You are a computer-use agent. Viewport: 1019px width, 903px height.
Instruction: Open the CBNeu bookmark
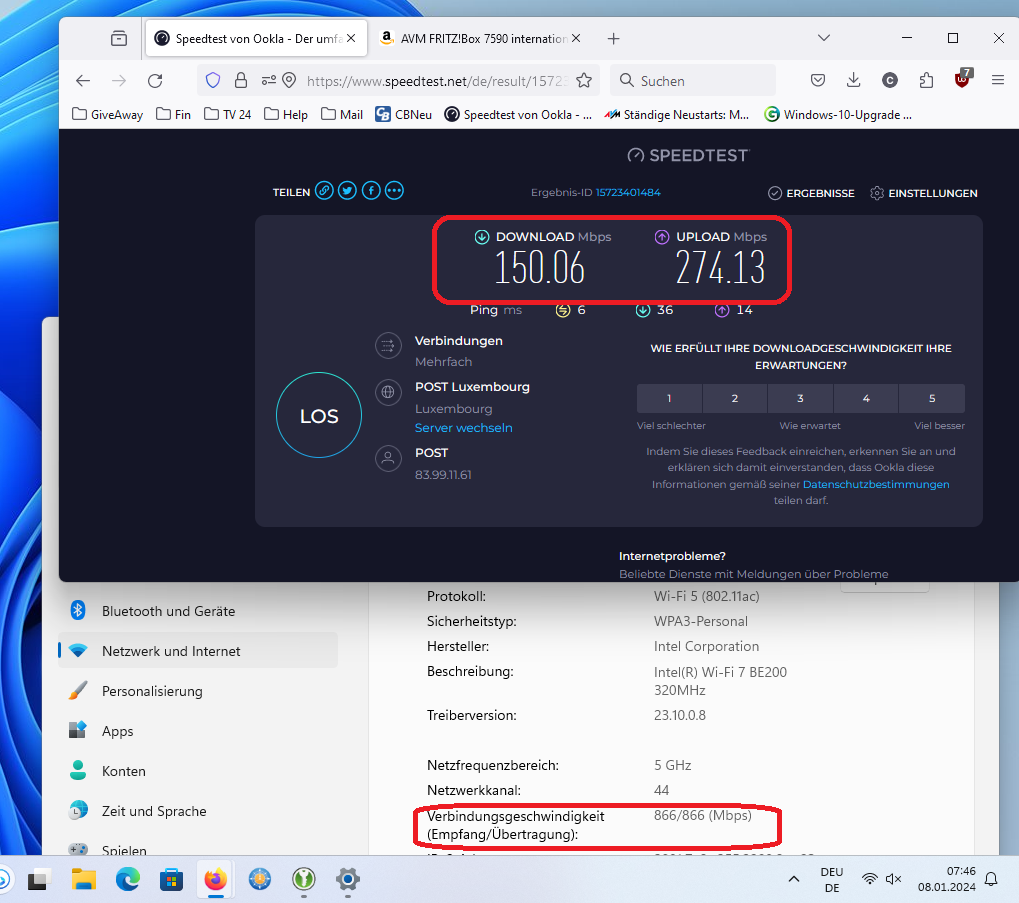coord(404,114)
